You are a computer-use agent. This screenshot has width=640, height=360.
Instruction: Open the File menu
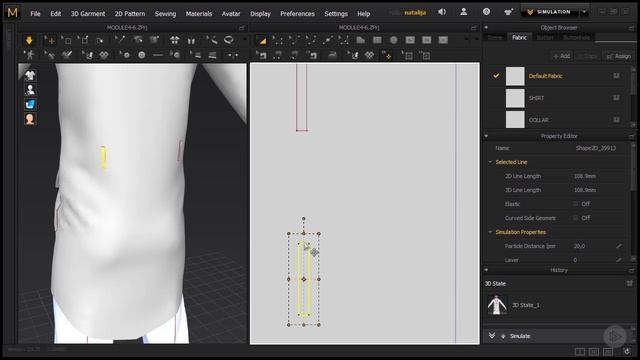click(x=36, y=13)
